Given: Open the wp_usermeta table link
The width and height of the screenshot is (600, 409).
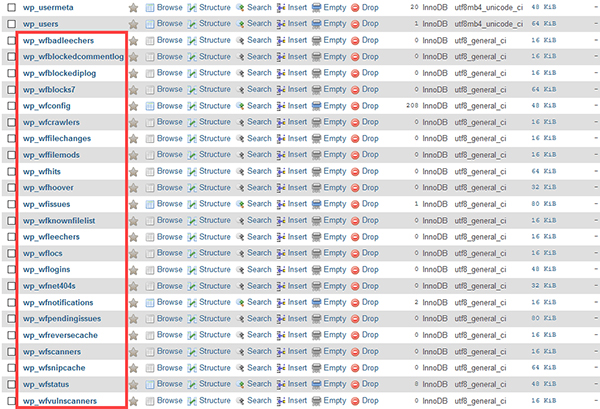Looking at the screenshot, I should coord(50,7).
